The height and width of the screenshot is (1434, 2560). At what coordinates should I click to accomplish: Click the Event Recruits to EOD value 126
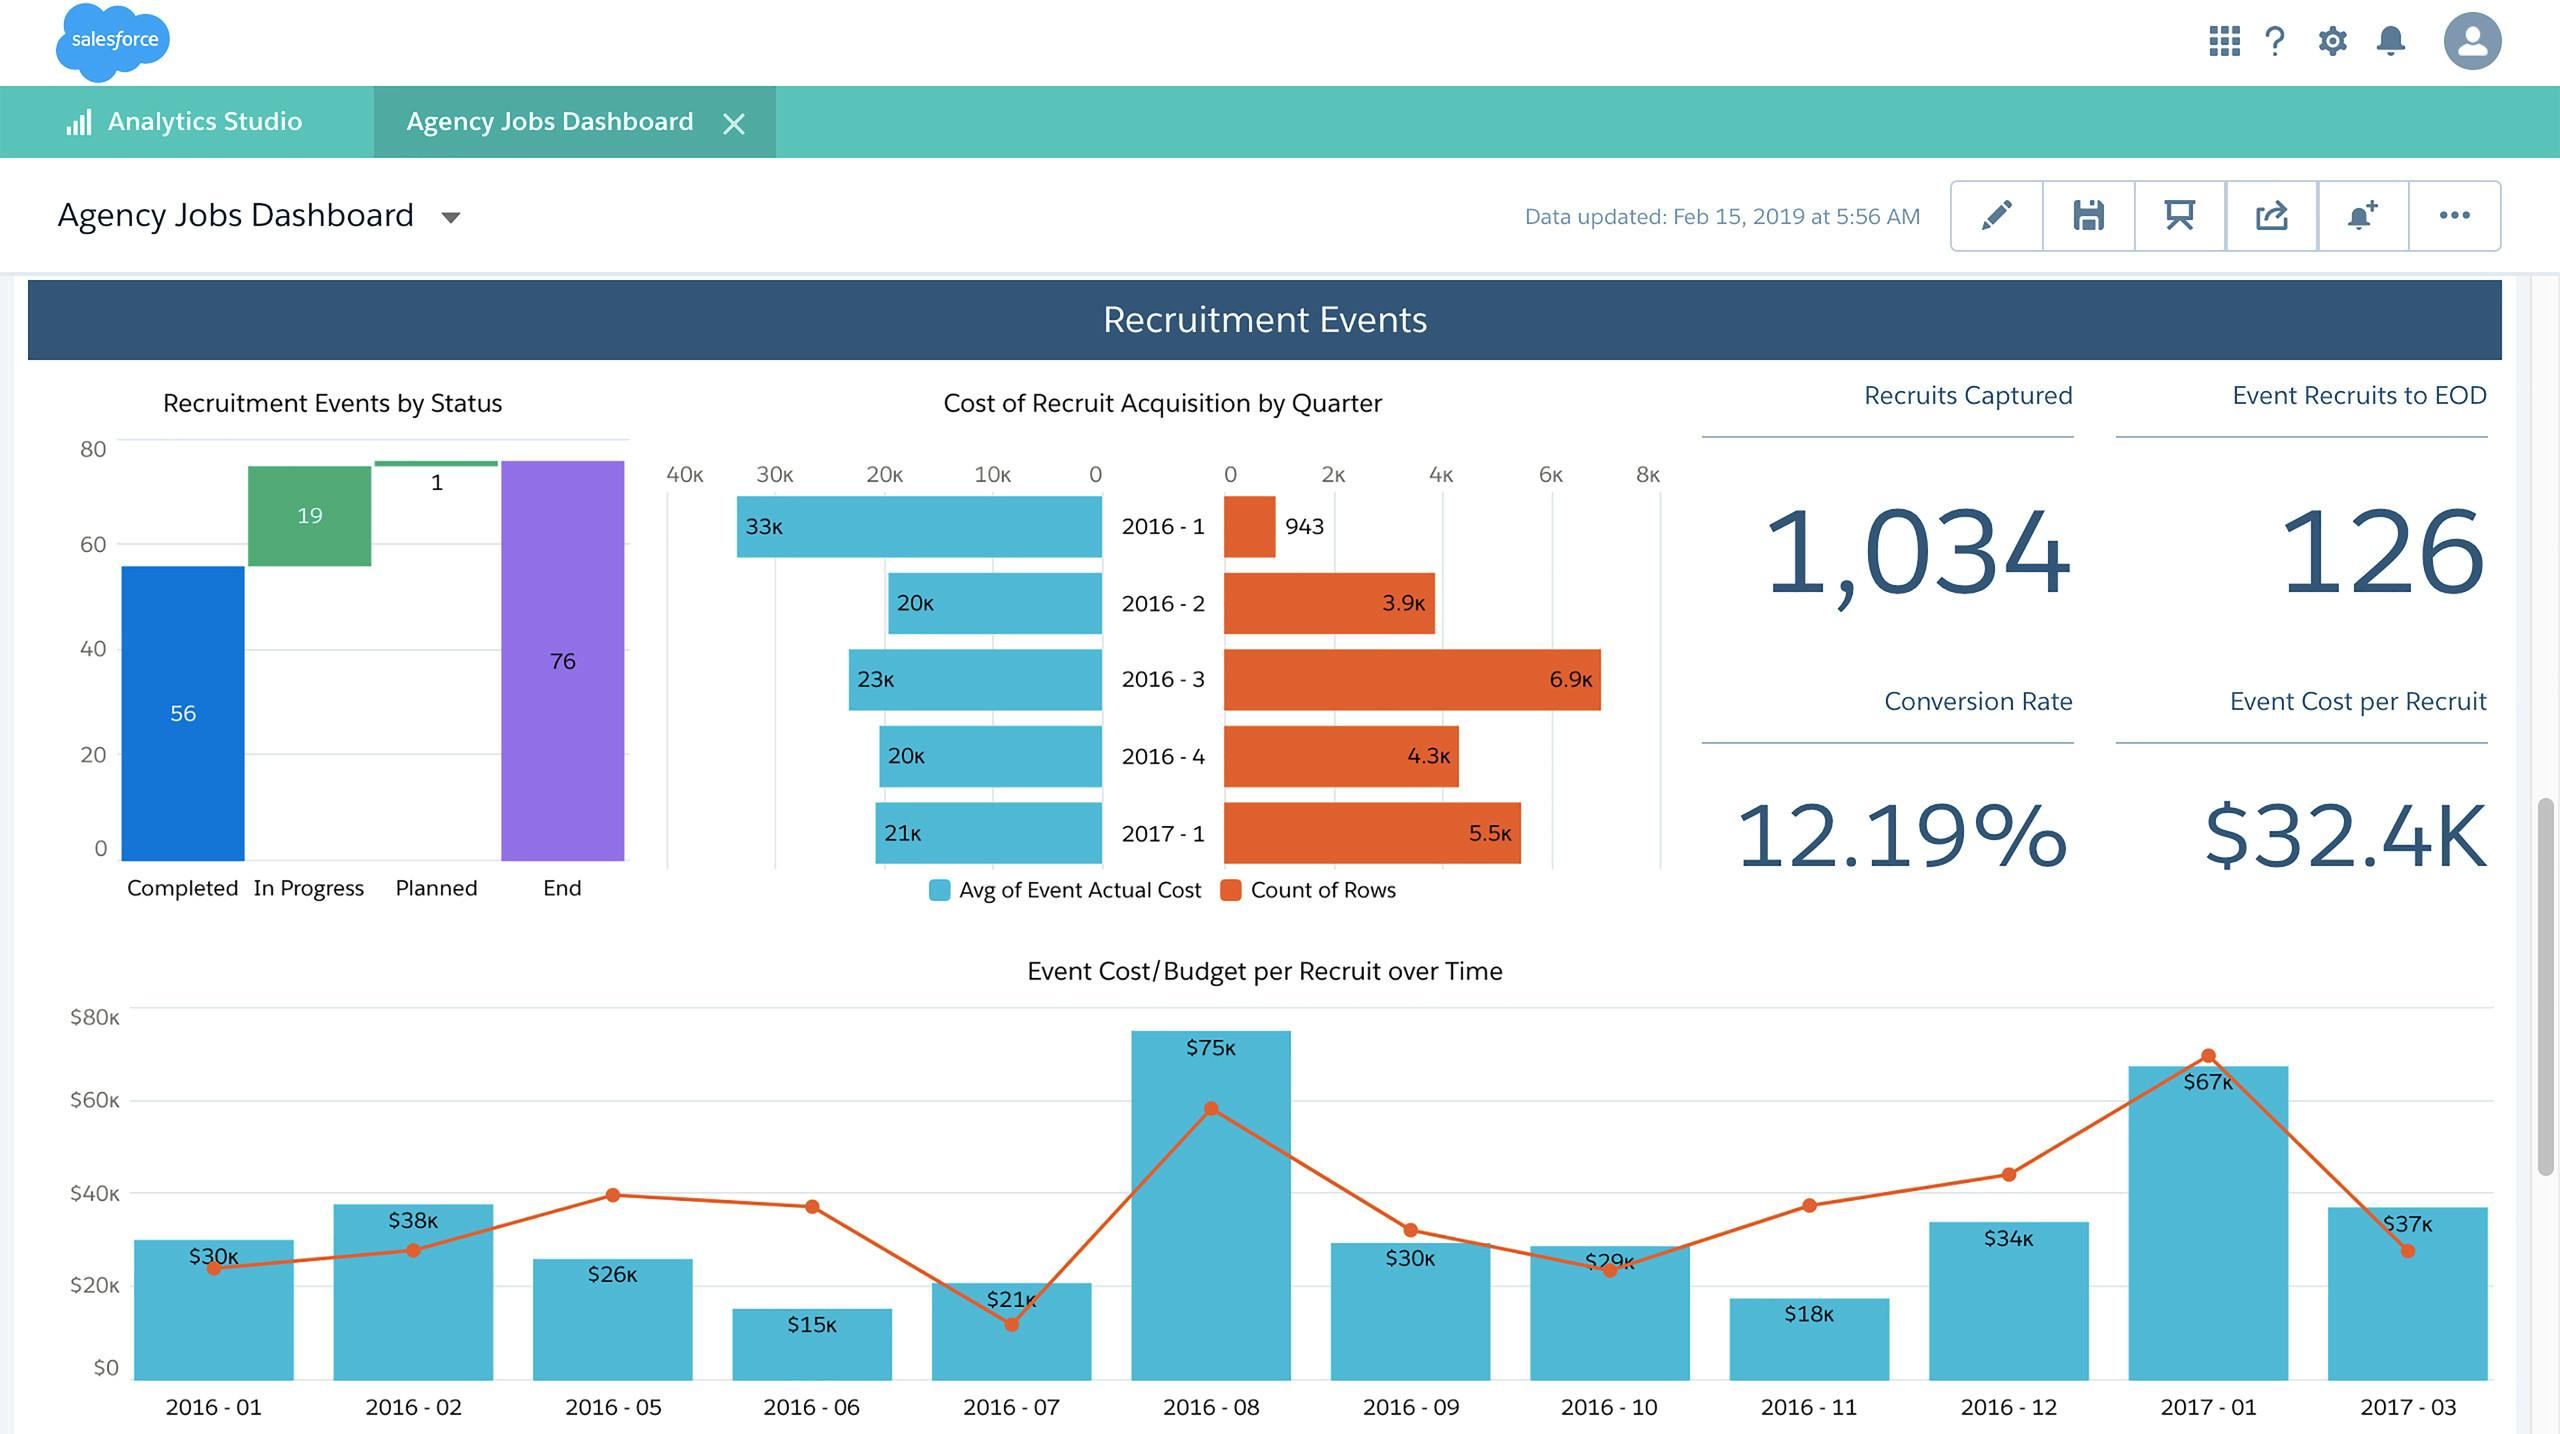[2382, 552]
